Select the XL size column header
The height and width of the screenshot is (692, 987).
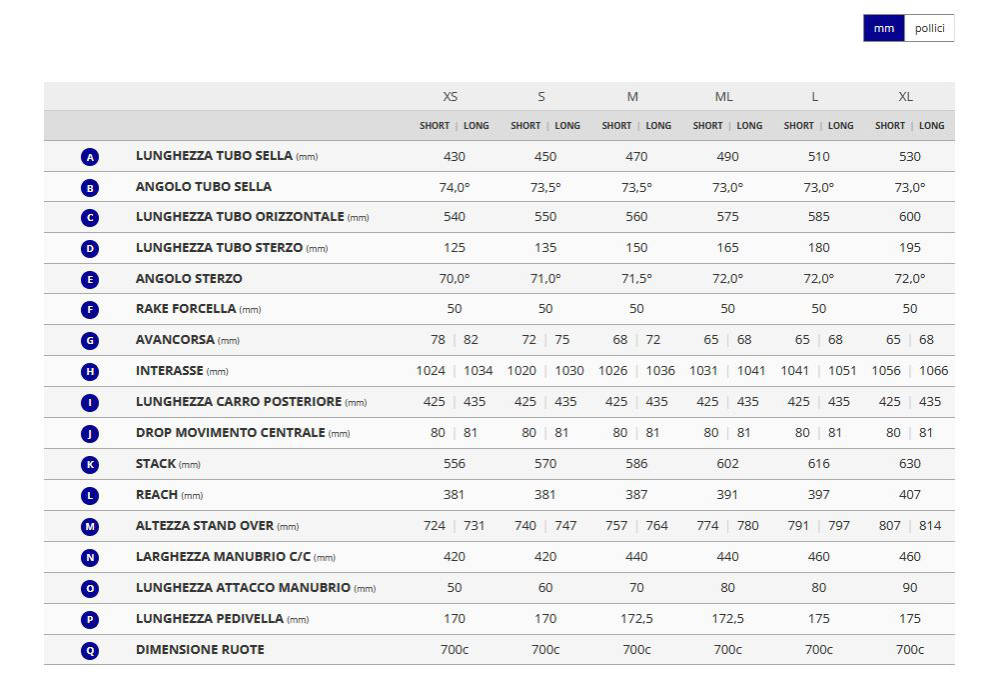[905, 96]
